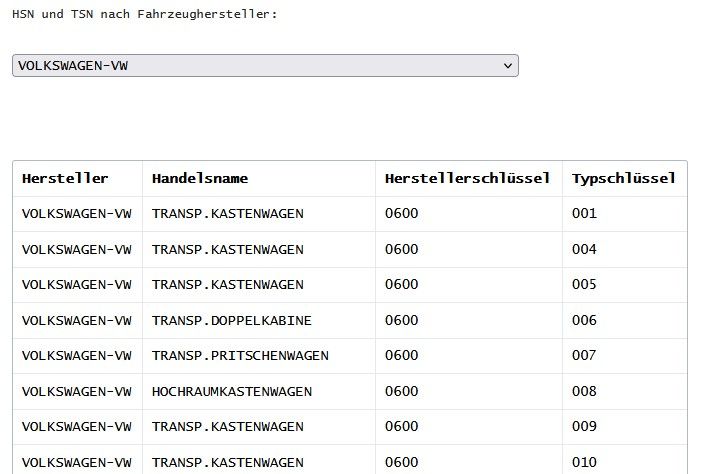
Task: Click the Hersteller column header
Action: [x=65, y=178]
